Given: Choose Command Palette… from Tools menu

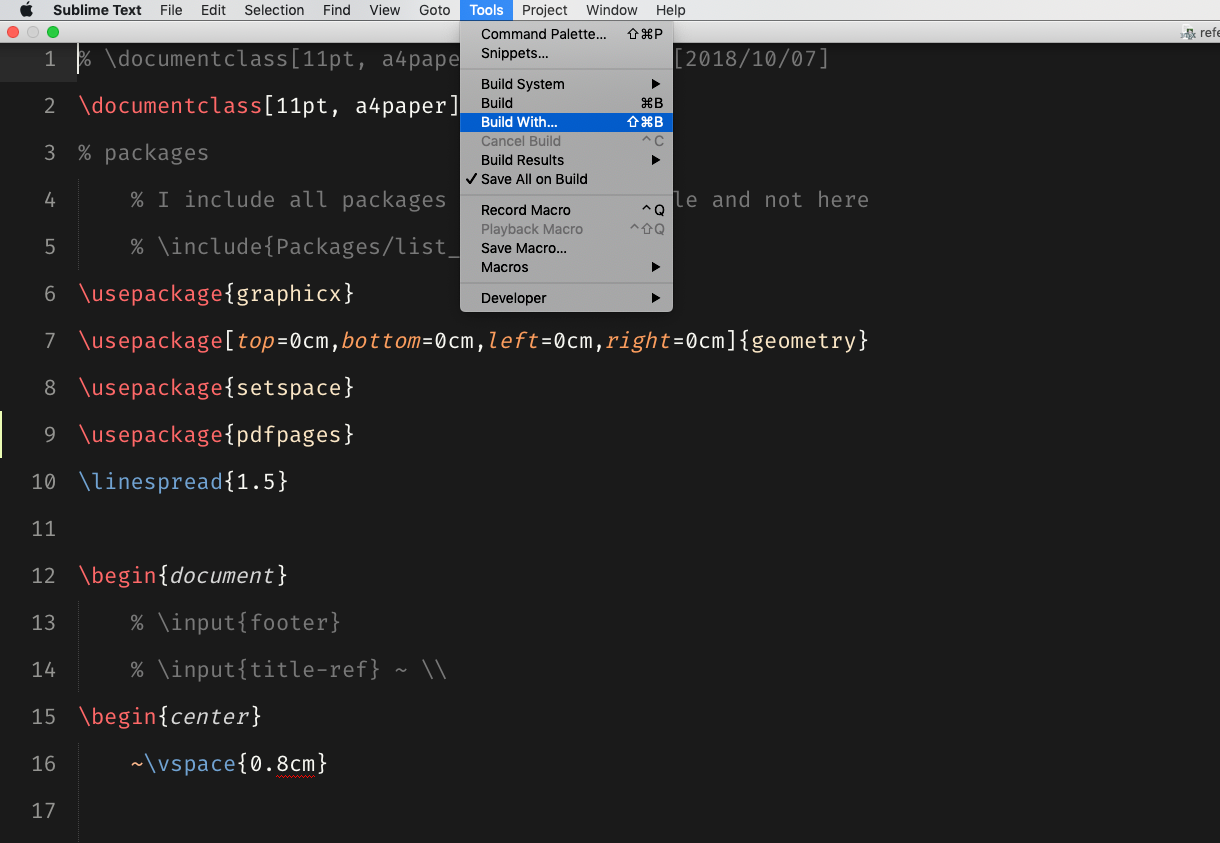Looking at the screenshot, I should (x=566, y=34).
